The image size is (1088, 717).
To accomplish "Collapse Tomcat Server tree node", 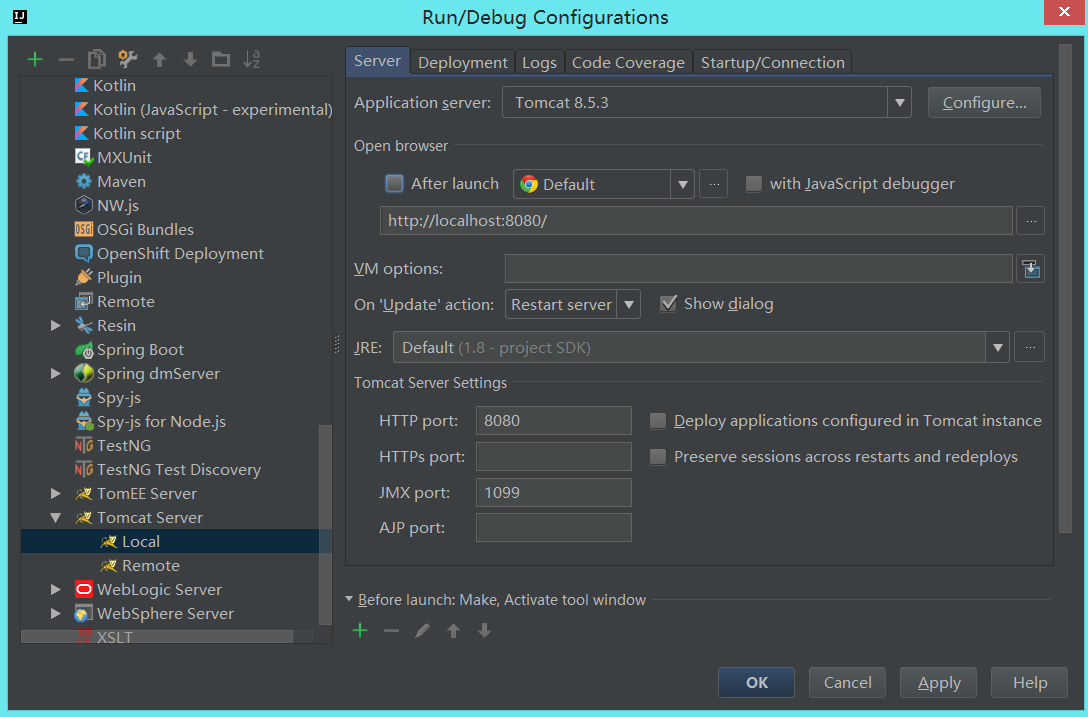I will click(56, 518).
